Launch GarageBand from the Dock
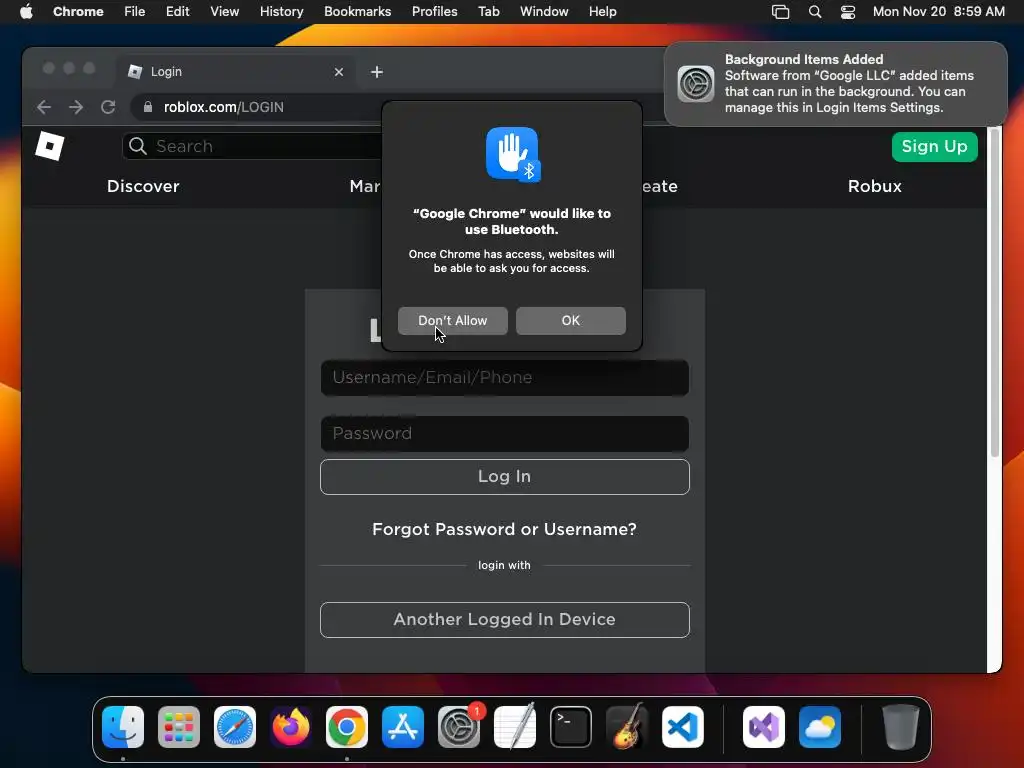The image size is (1024, 768). click(627, 727)
